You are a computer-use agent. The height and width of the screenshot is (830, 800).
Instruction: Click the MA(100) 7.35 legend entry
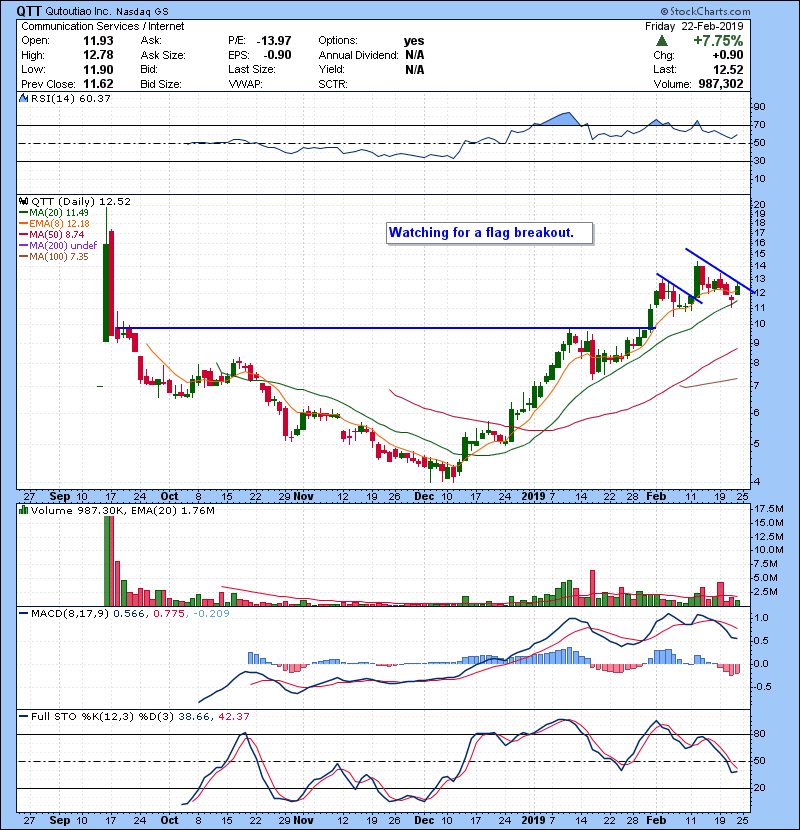tap(54, 257)
